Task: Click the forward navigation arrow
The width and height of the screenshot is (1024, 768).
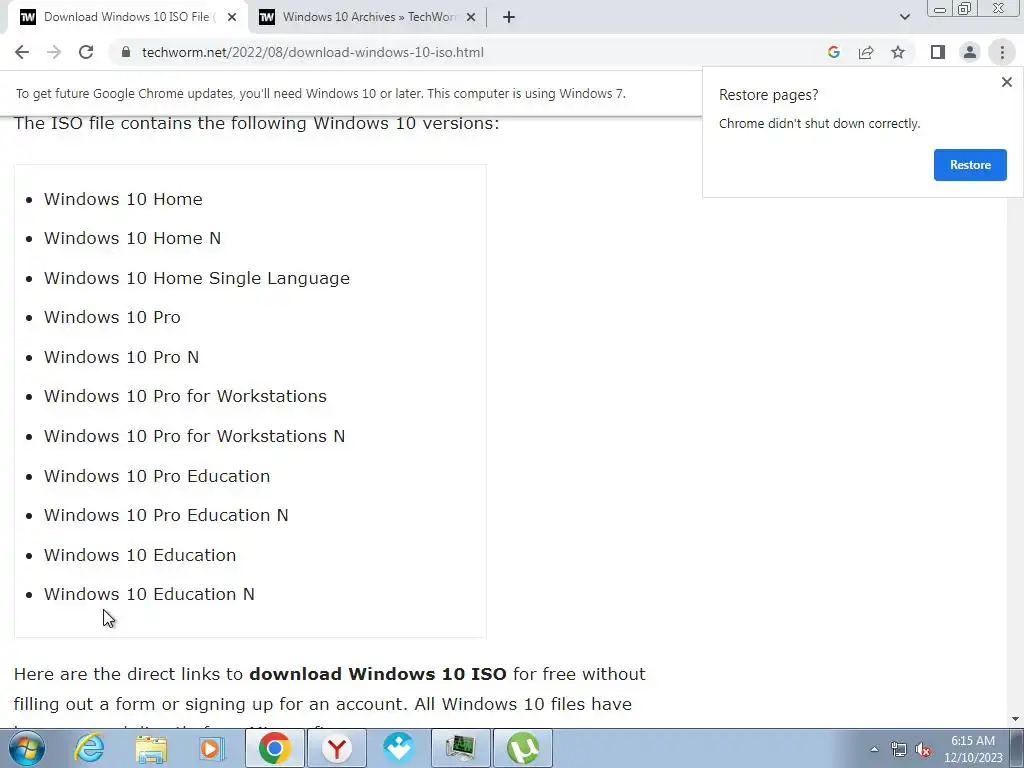Action: point(54,52)
